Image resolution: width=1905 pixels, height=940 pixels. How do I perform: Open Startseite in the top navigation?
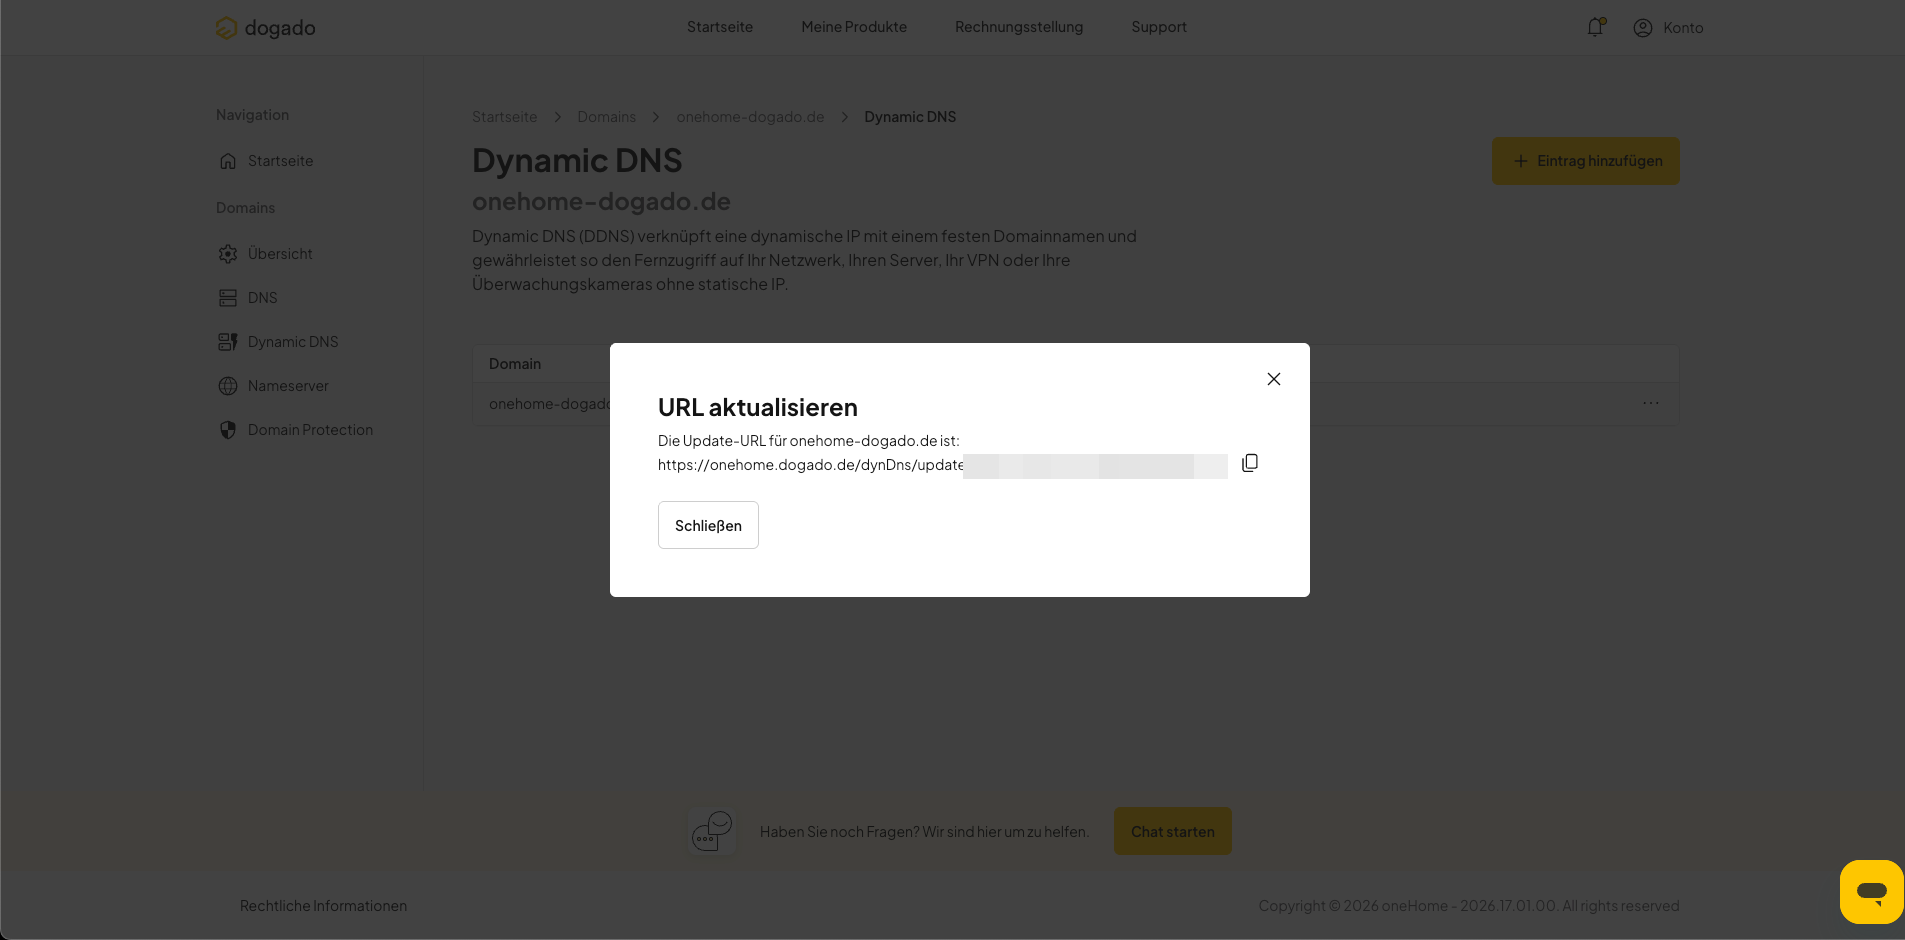[720, 27]
